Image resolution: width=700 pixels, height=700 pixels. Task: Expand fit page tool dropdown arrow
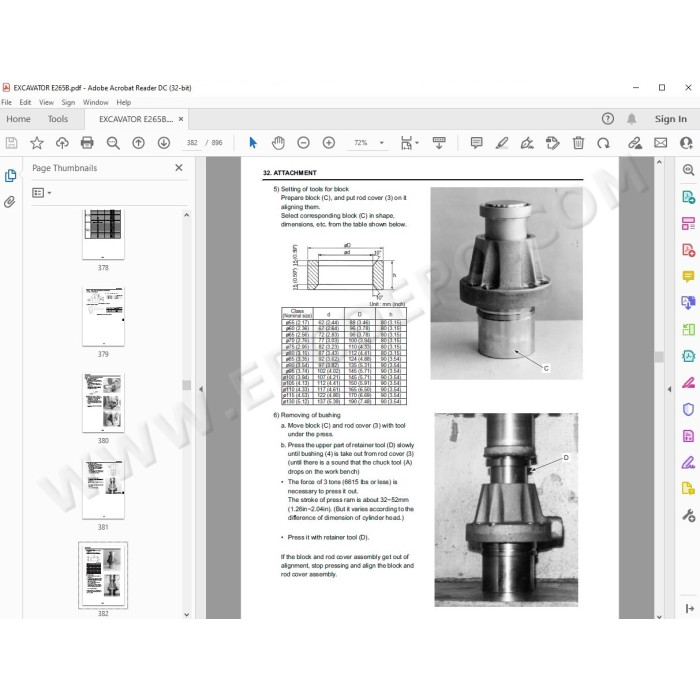[417, 143]
